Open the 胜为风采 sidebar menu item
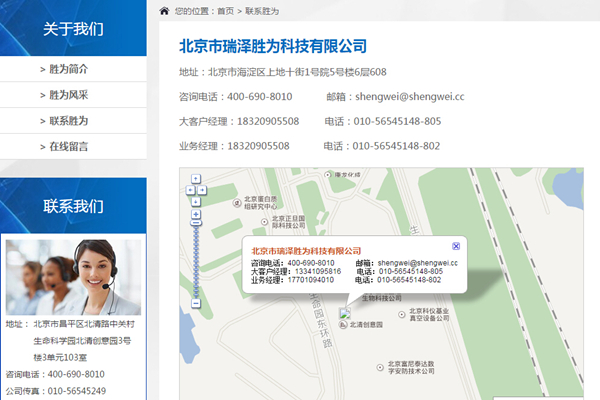 (73, 95)
